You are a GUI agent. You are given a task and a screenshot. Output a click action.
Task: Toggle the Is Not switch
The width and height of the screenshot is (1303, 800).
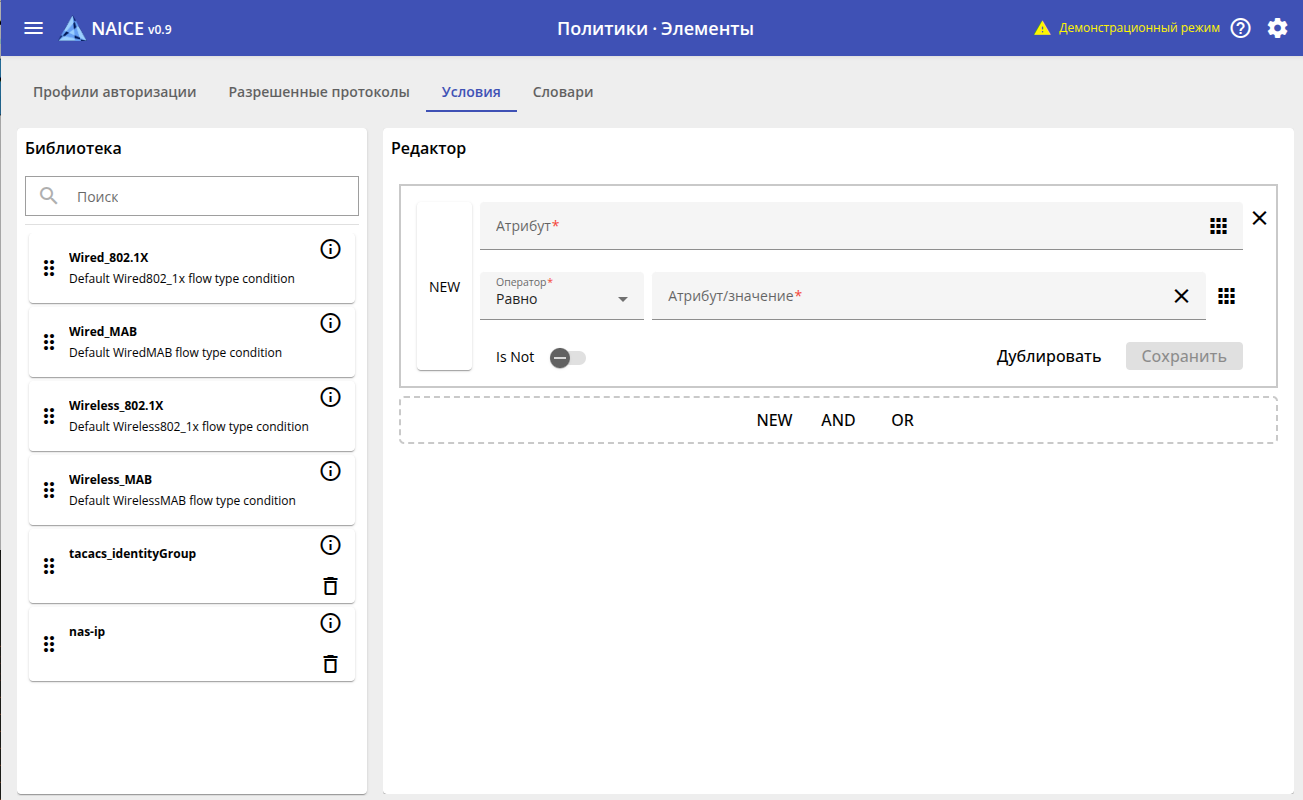coord(567,357)
